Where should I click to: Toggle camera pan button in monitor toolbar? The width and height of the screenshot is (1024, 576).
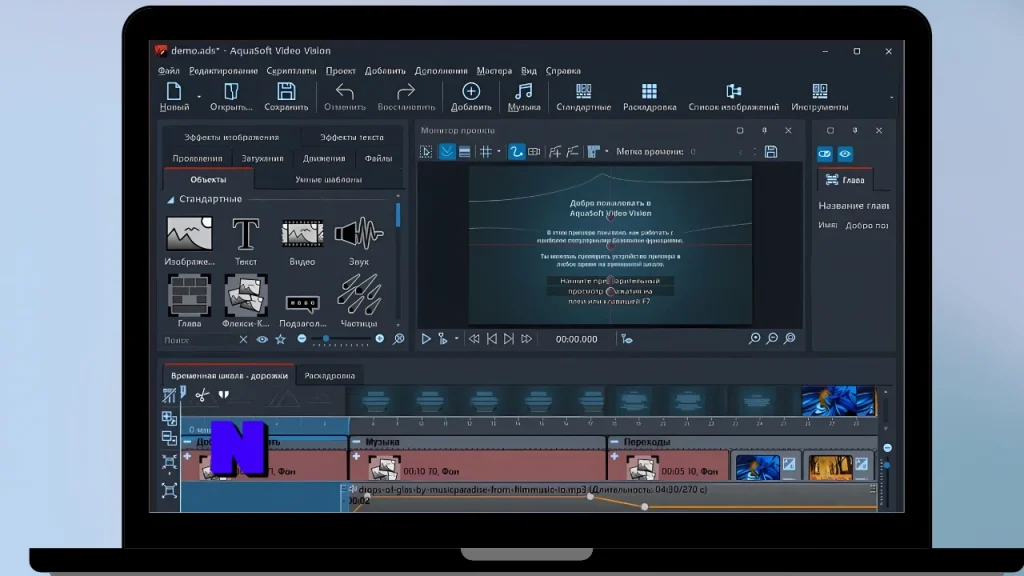[534, 152]
